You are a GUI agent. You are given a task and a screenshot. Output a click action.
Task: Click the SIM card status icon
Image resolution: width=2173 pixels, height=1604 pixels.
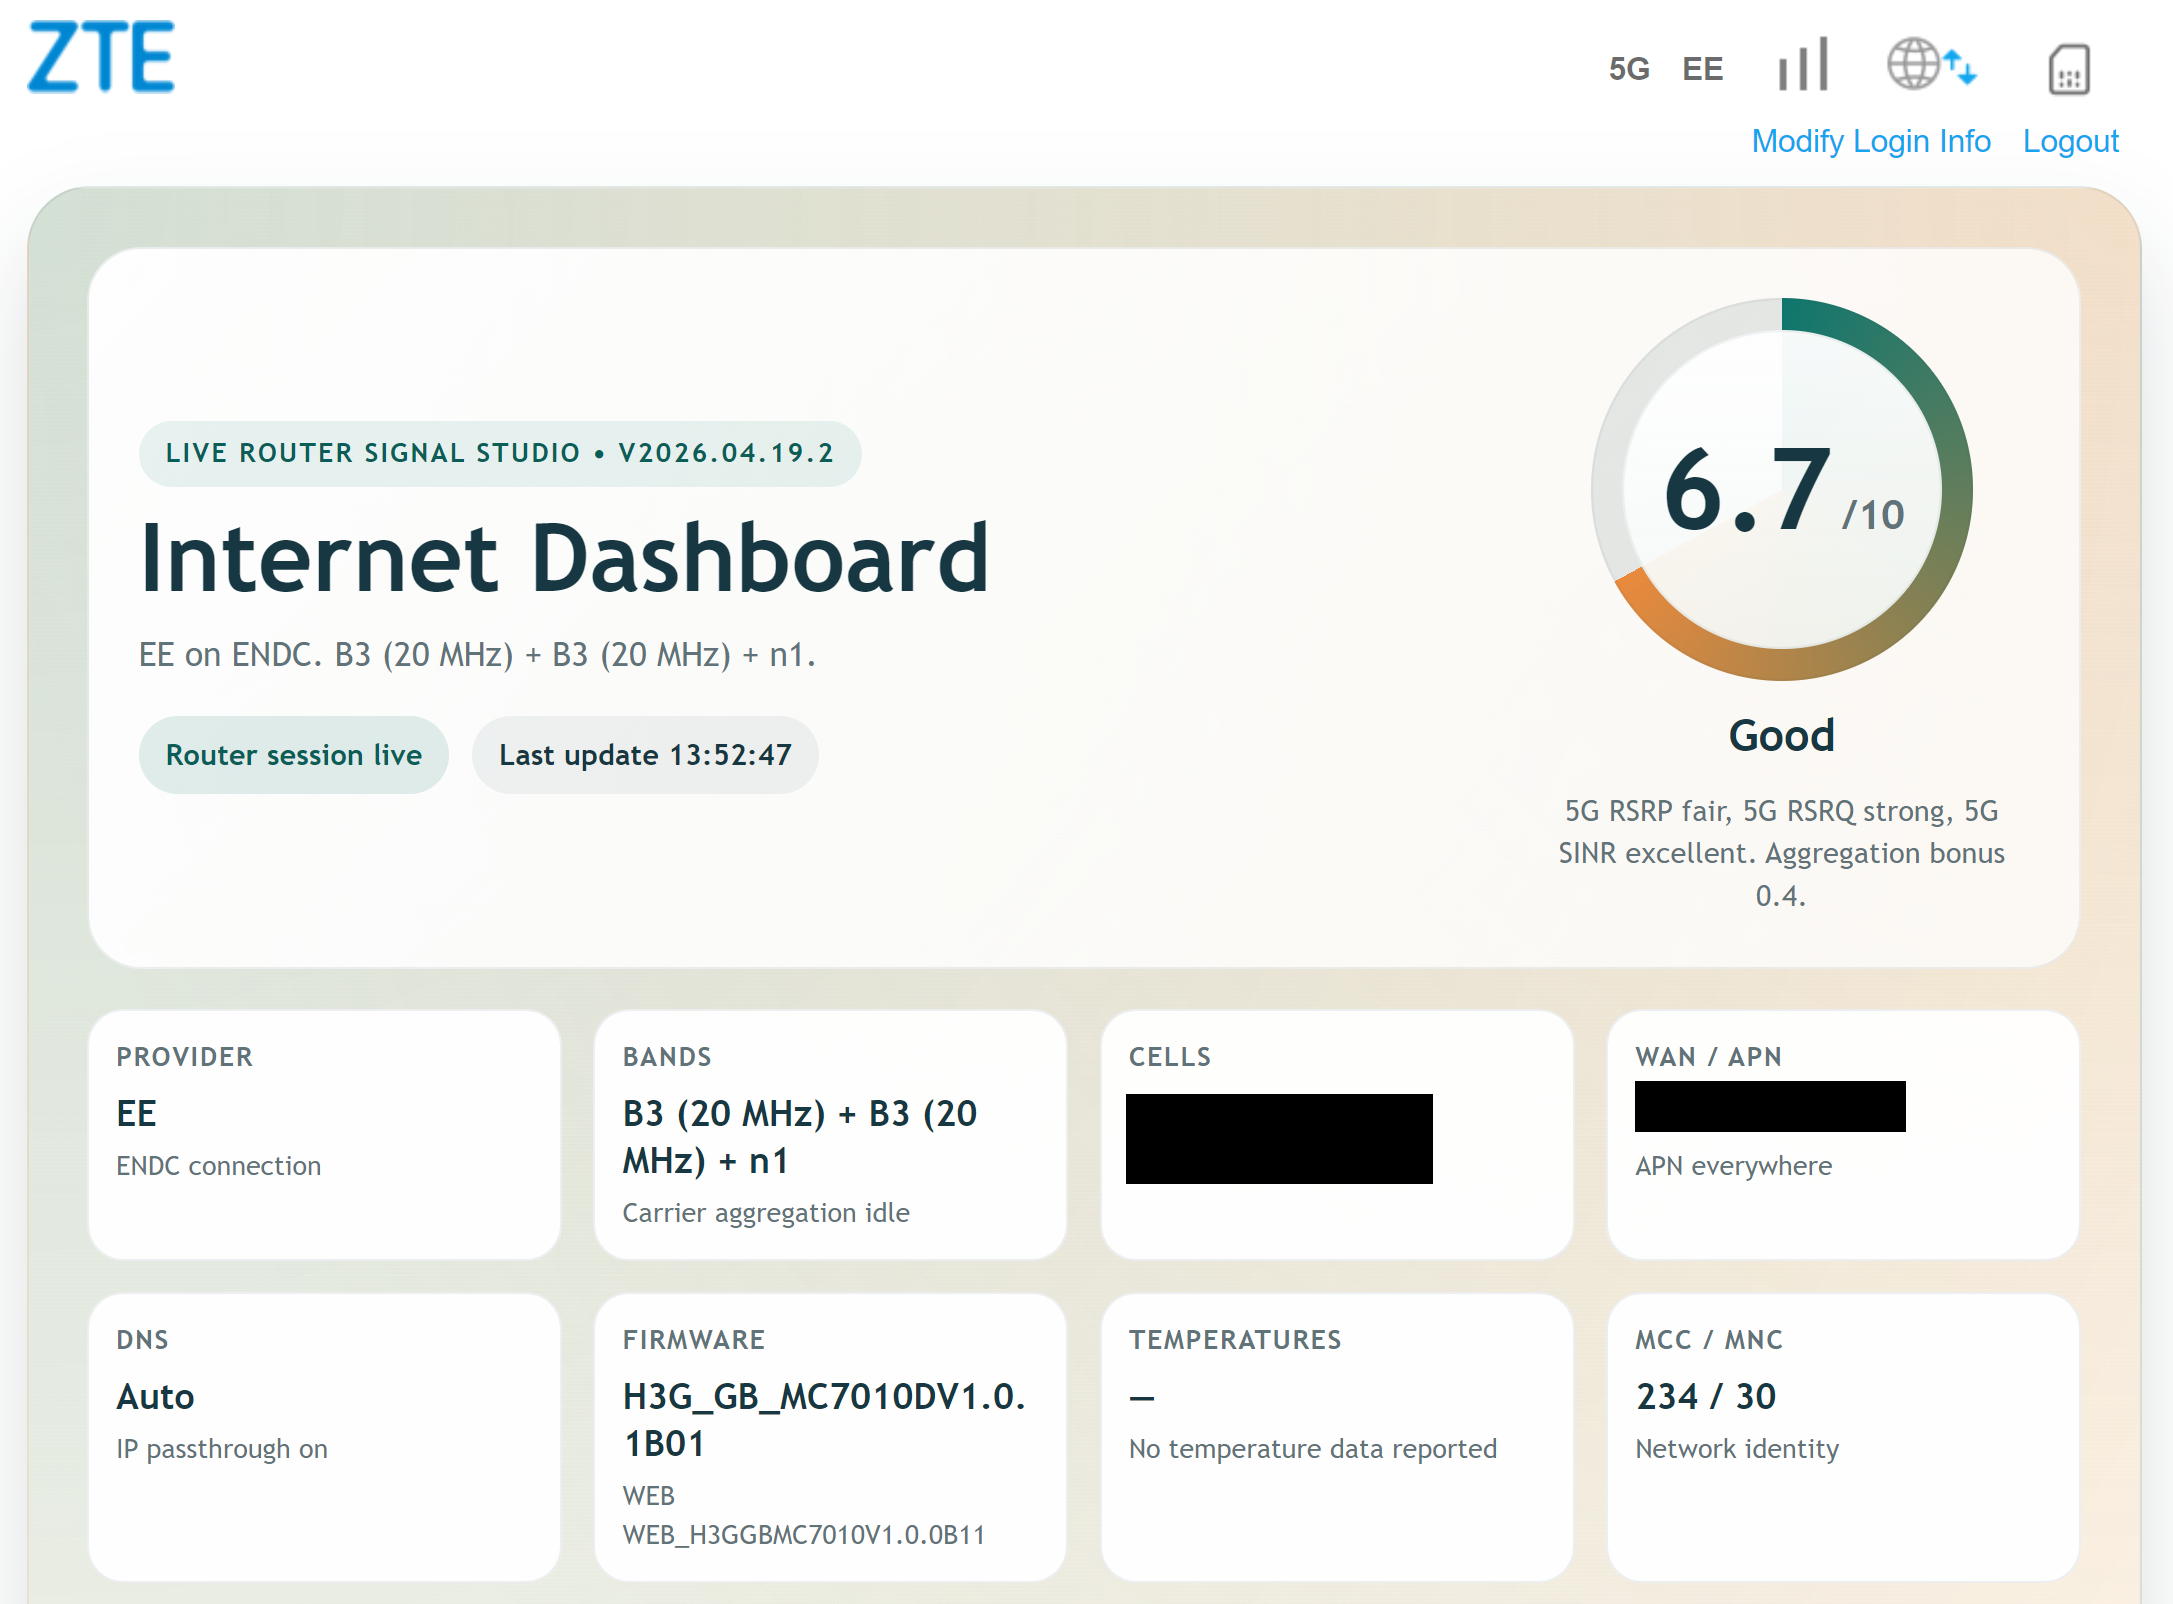(2069, 68)
